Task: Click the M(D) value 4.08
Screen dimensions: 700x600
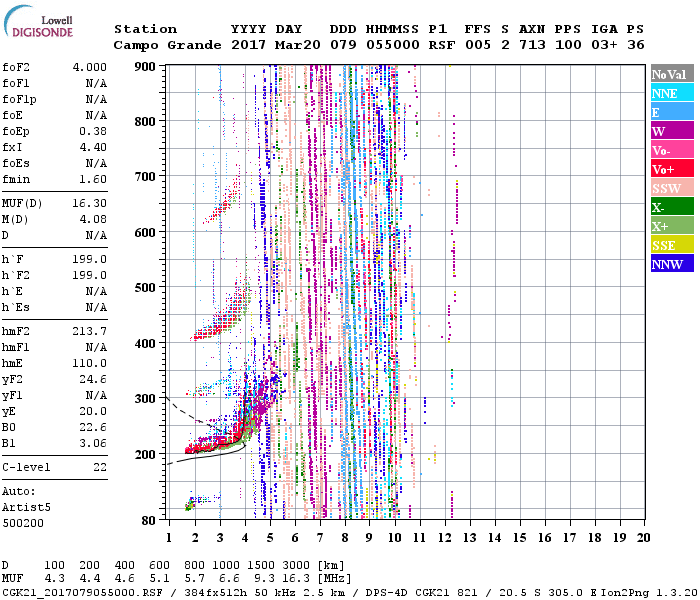Action: 93,219
